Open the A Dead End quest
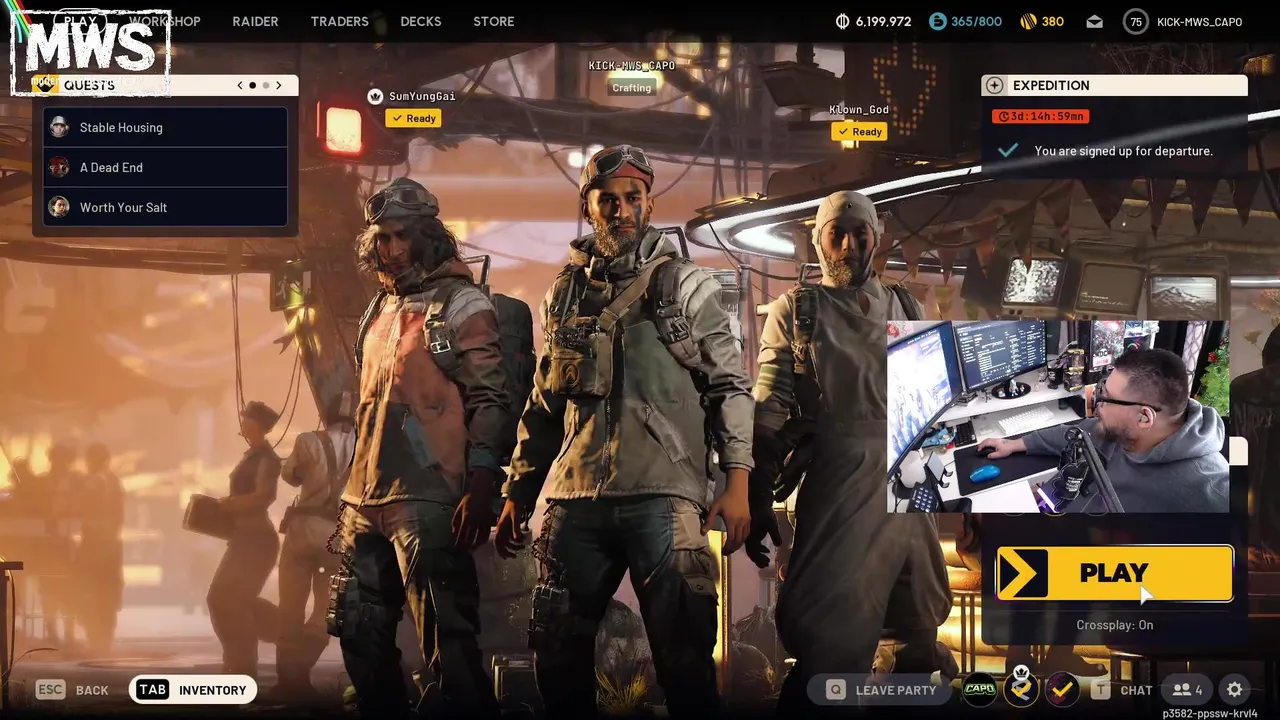Viewport: 1280px width, 720px height. pyautogui.click(x=165, y=167)
